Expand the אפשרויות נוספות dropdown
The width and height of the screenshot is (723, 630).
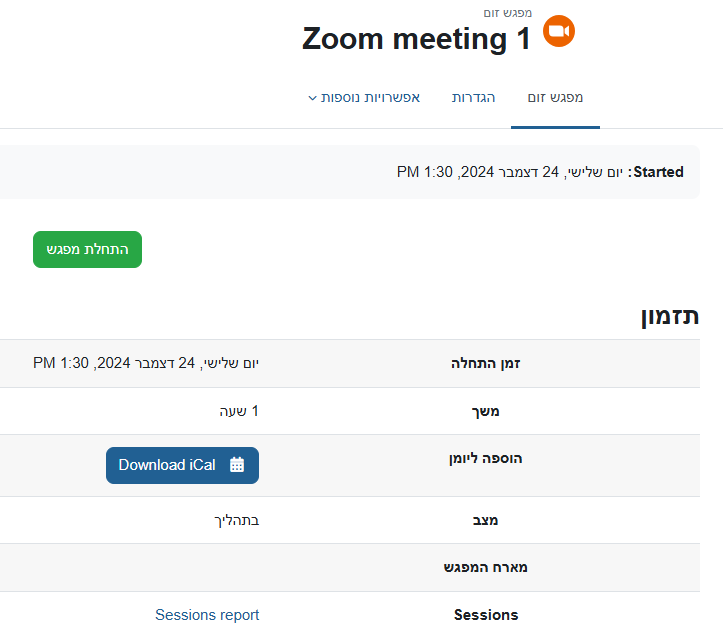click(x=364, y=97)
